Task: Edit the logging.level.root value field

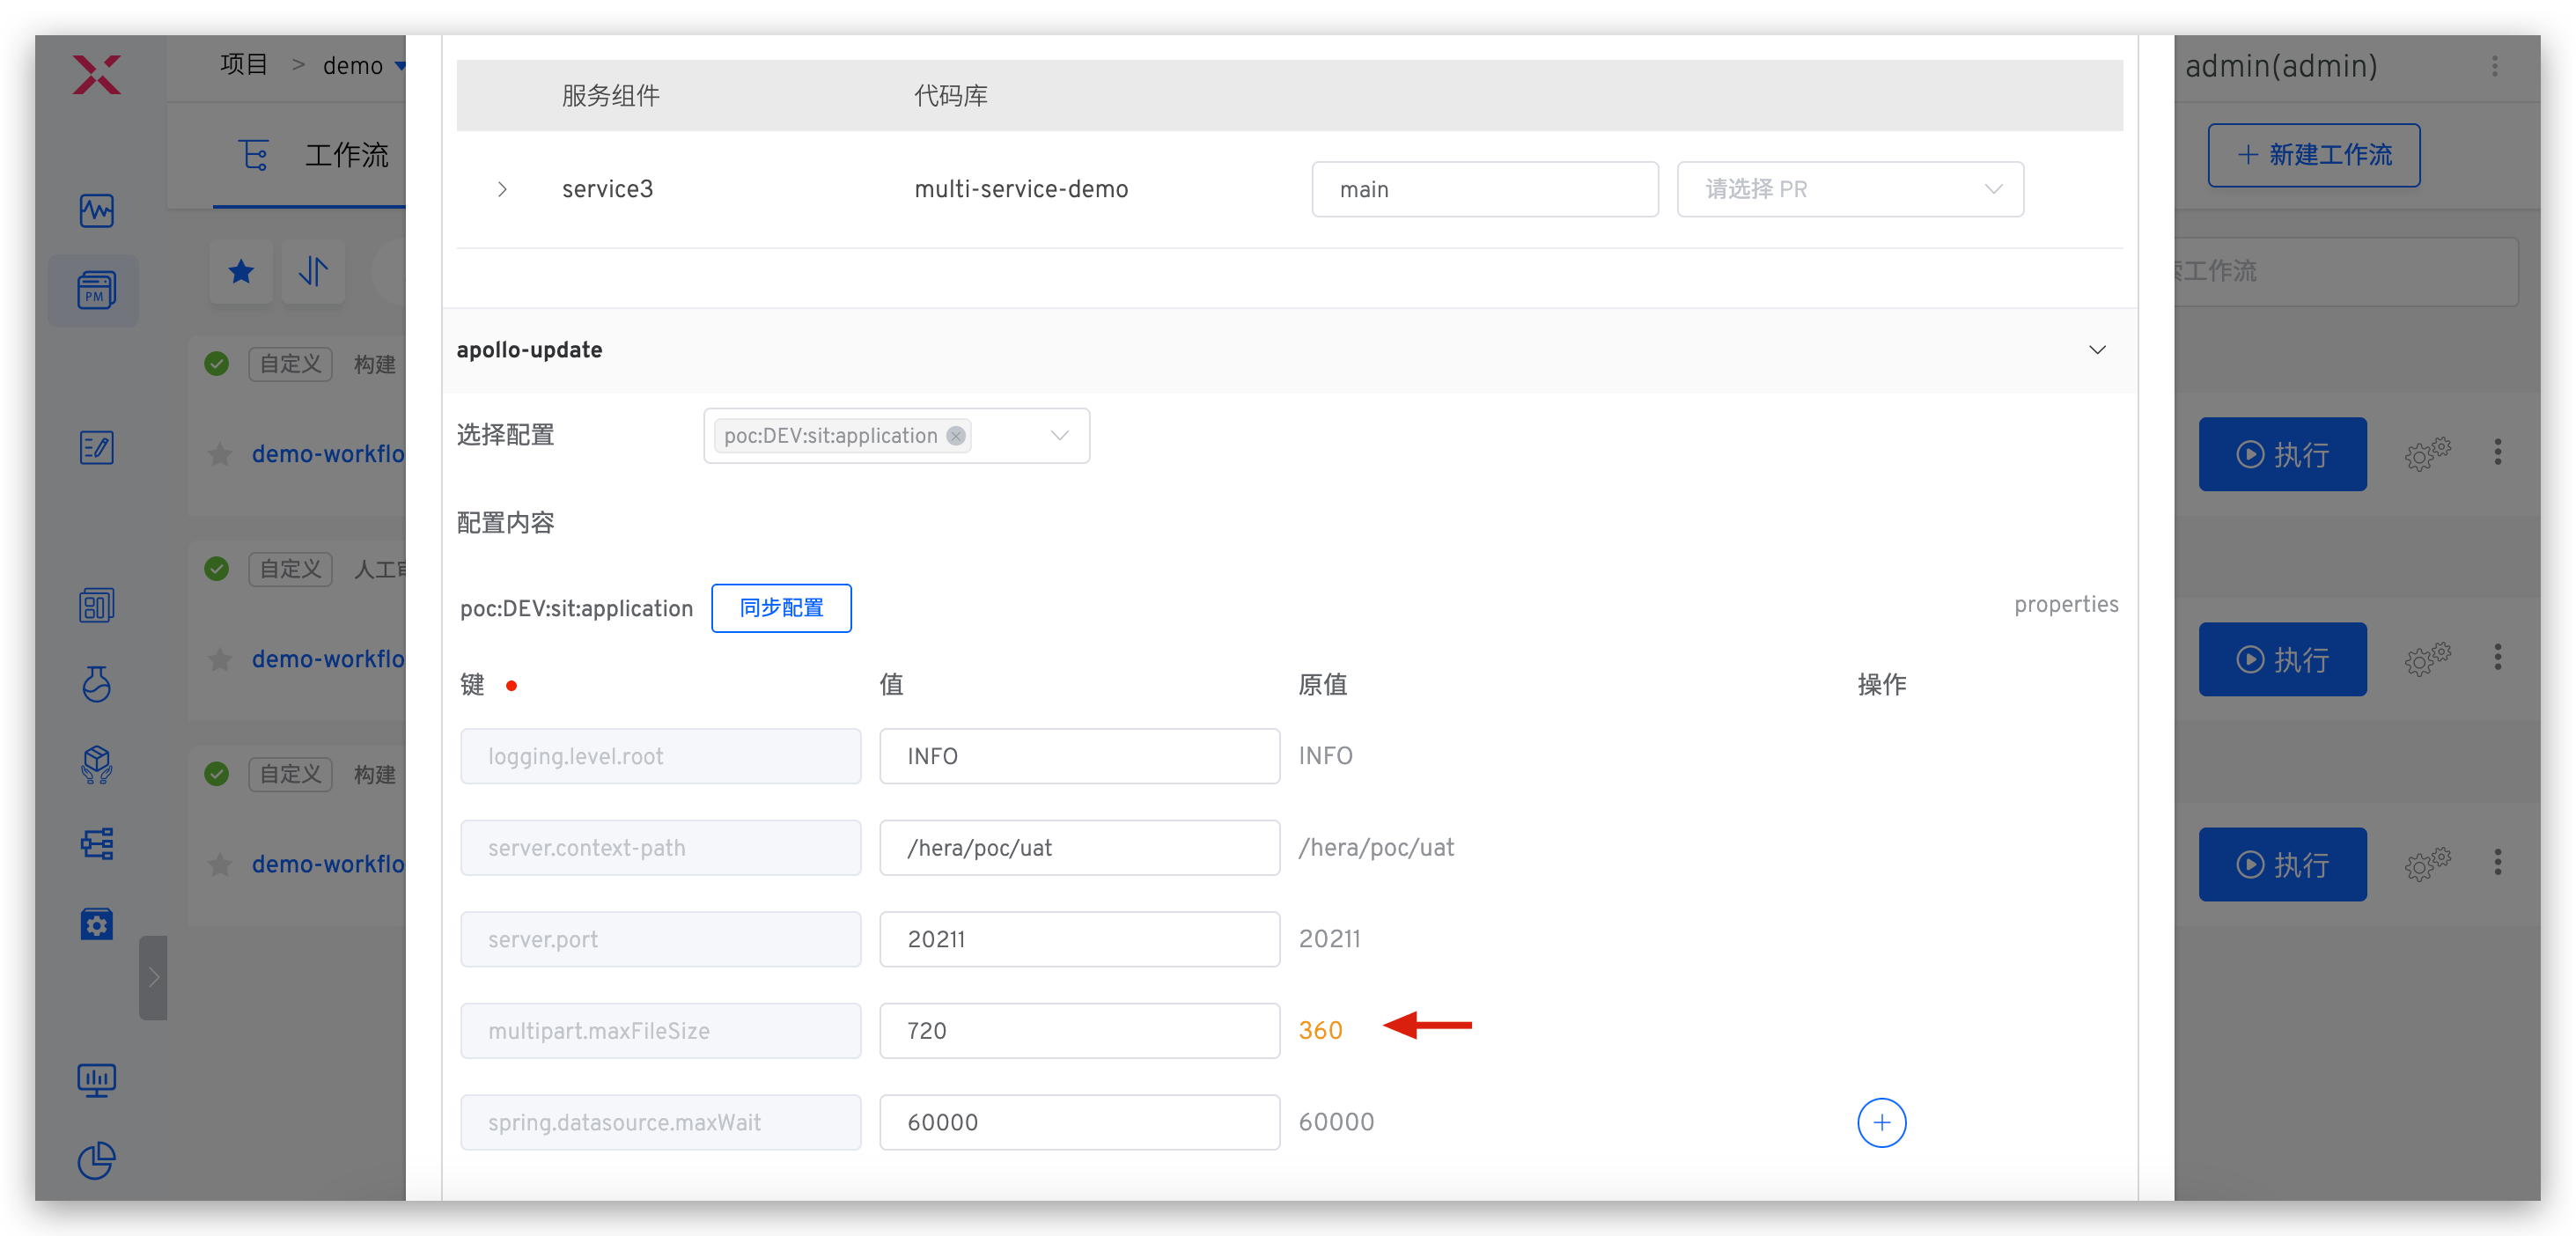Action: [1079, 756]
